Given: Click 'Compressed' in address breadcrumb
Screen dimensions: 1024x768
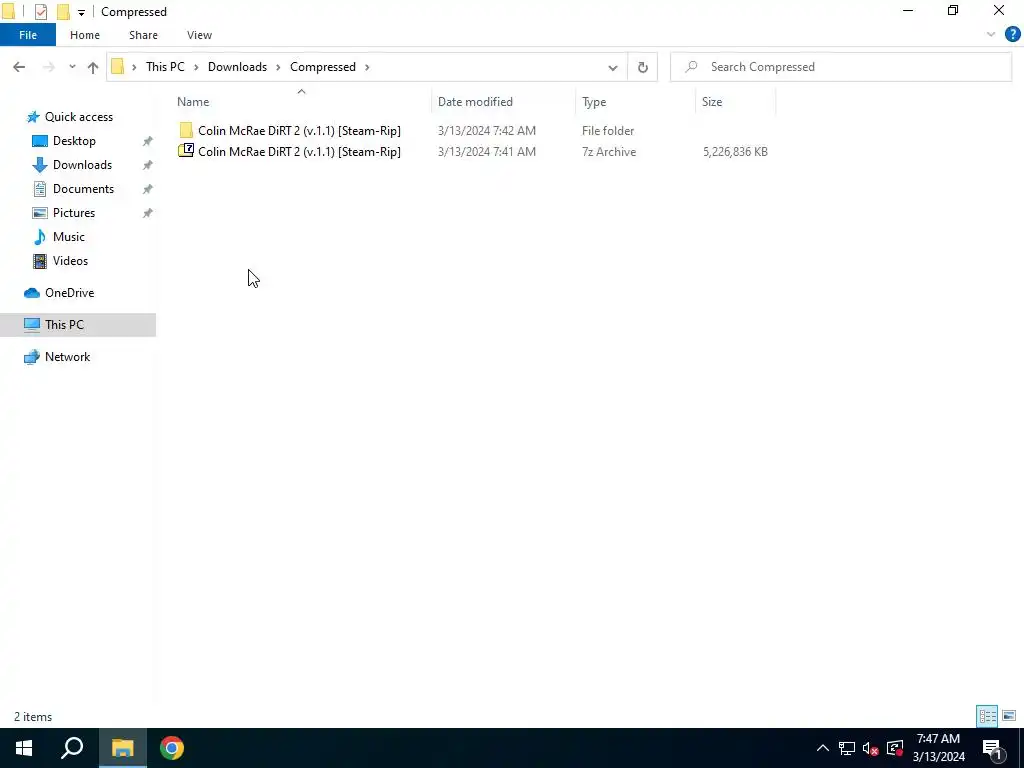Looking at the screenshot, I should 323,67.
